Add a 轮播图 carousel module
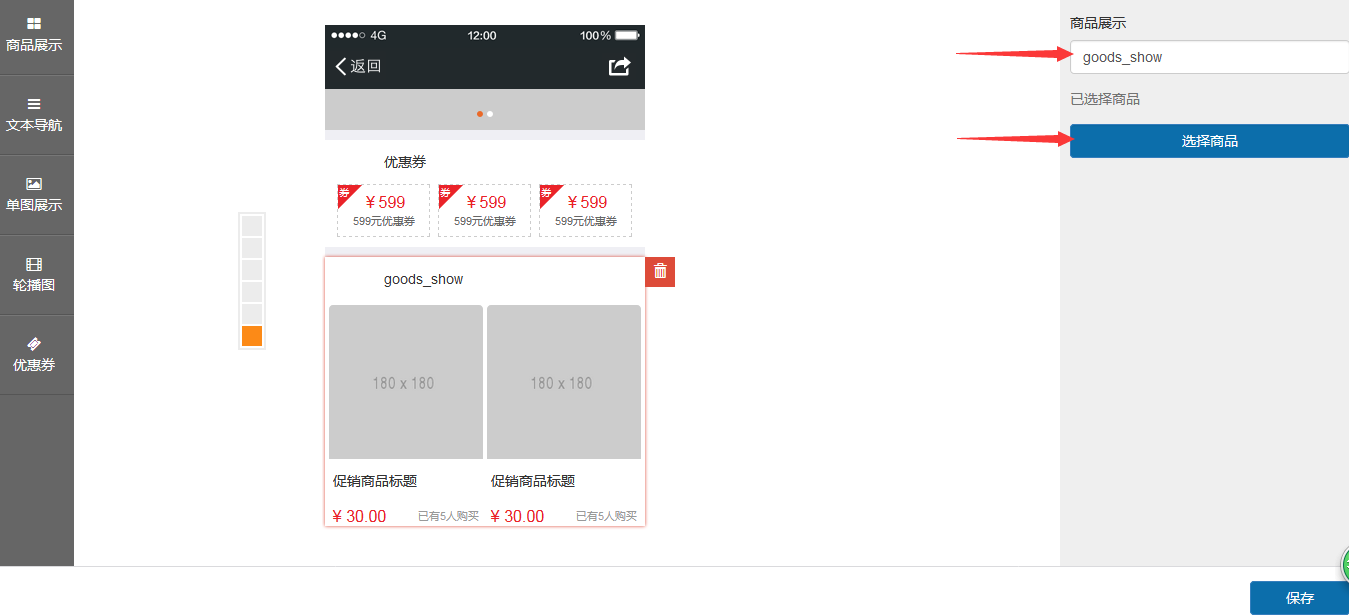This screenshot has height=616, width=1349. tap(34, 274)
